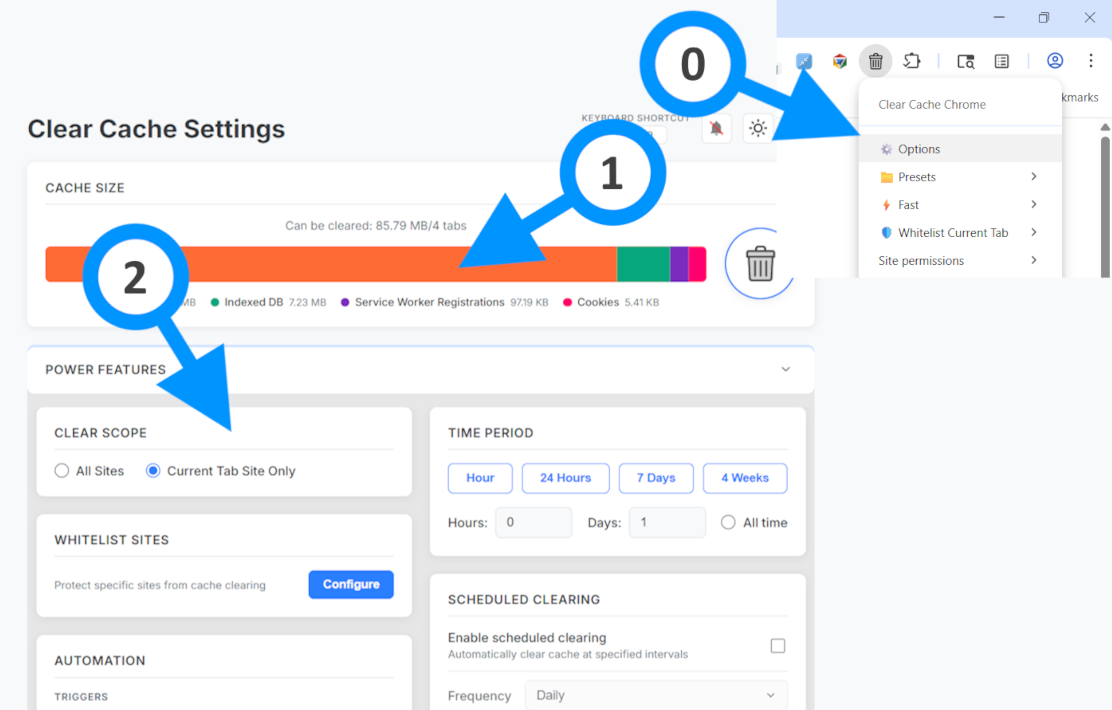Click the folder icon beside Presets

(x=886, y=177)
